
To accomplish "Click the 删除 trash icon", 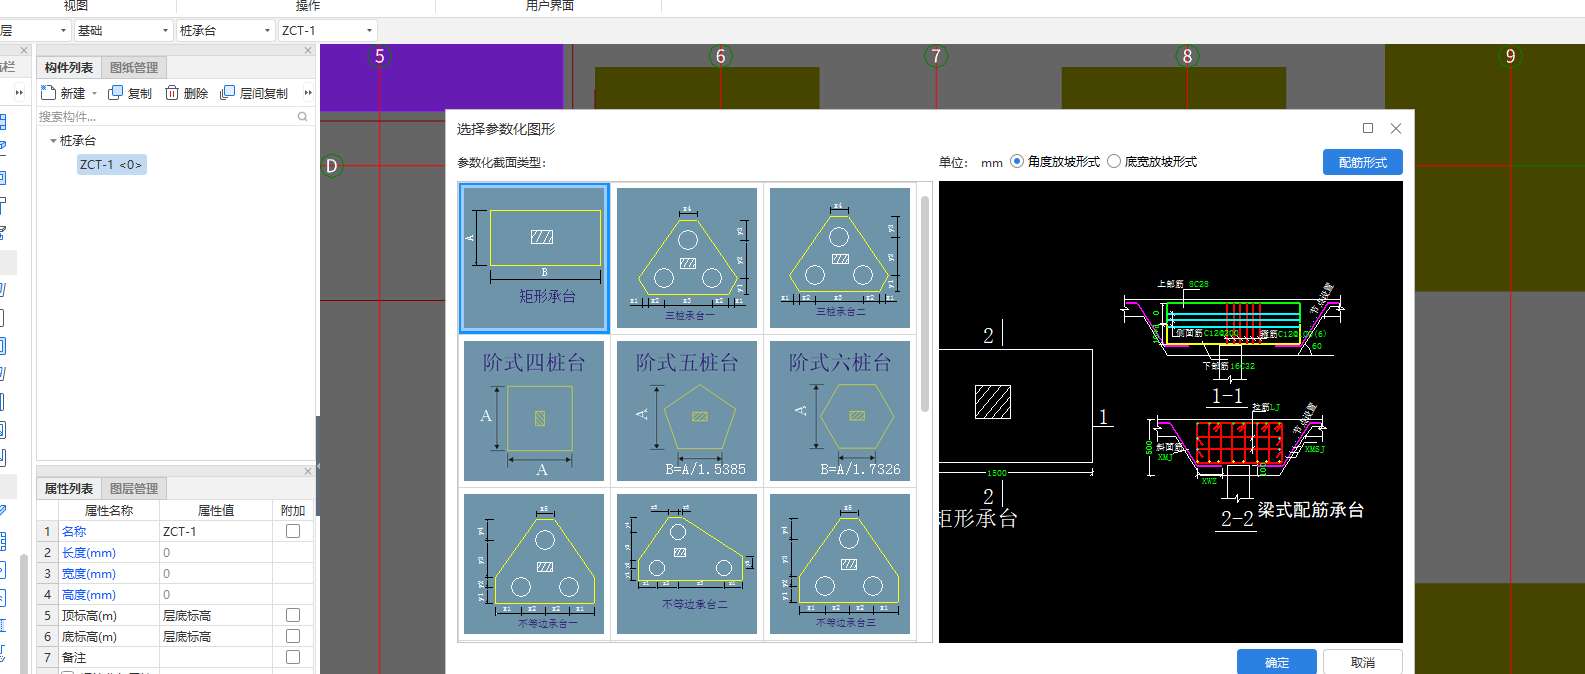I will pyautogui.click(x=172, y=93).
